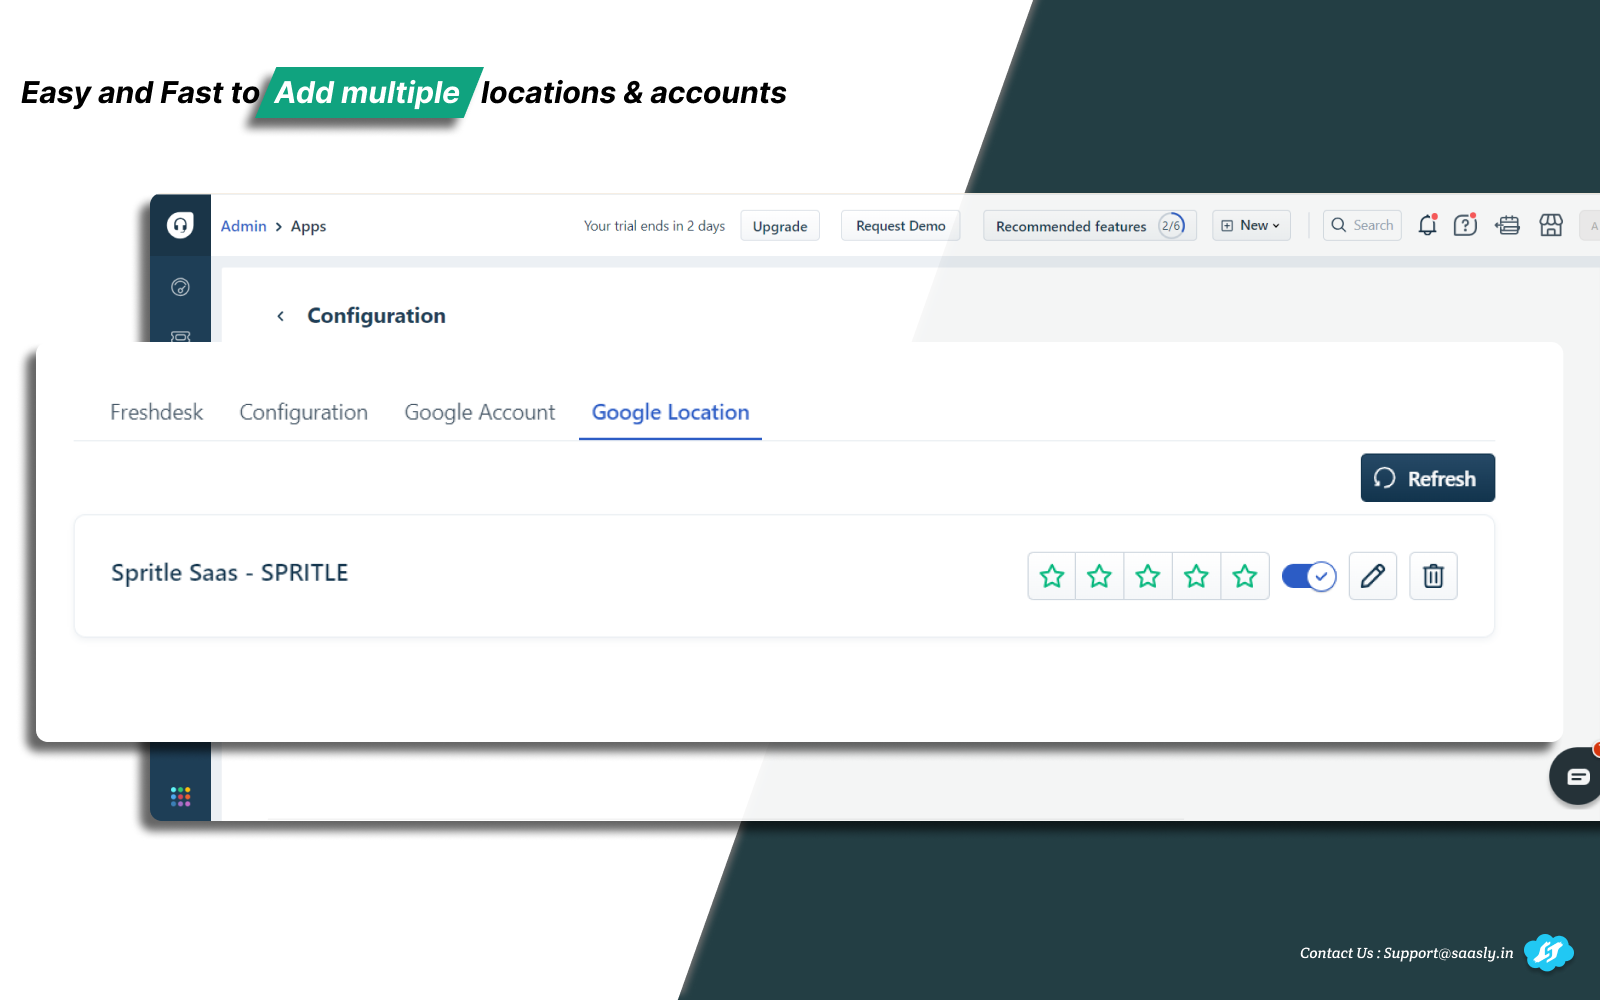Screen dimensions: 1600x1000
Task: Switch to the Google Account tab
Action: (x=480, y=412)
